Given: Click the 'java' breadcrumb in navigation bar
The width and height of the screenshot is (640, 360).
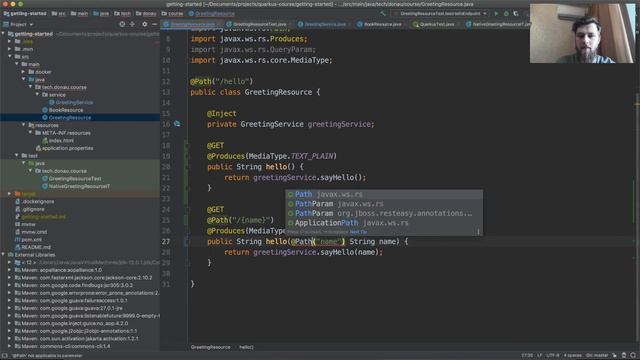Looking at the screenshot, I should click(x=101, y=13).
